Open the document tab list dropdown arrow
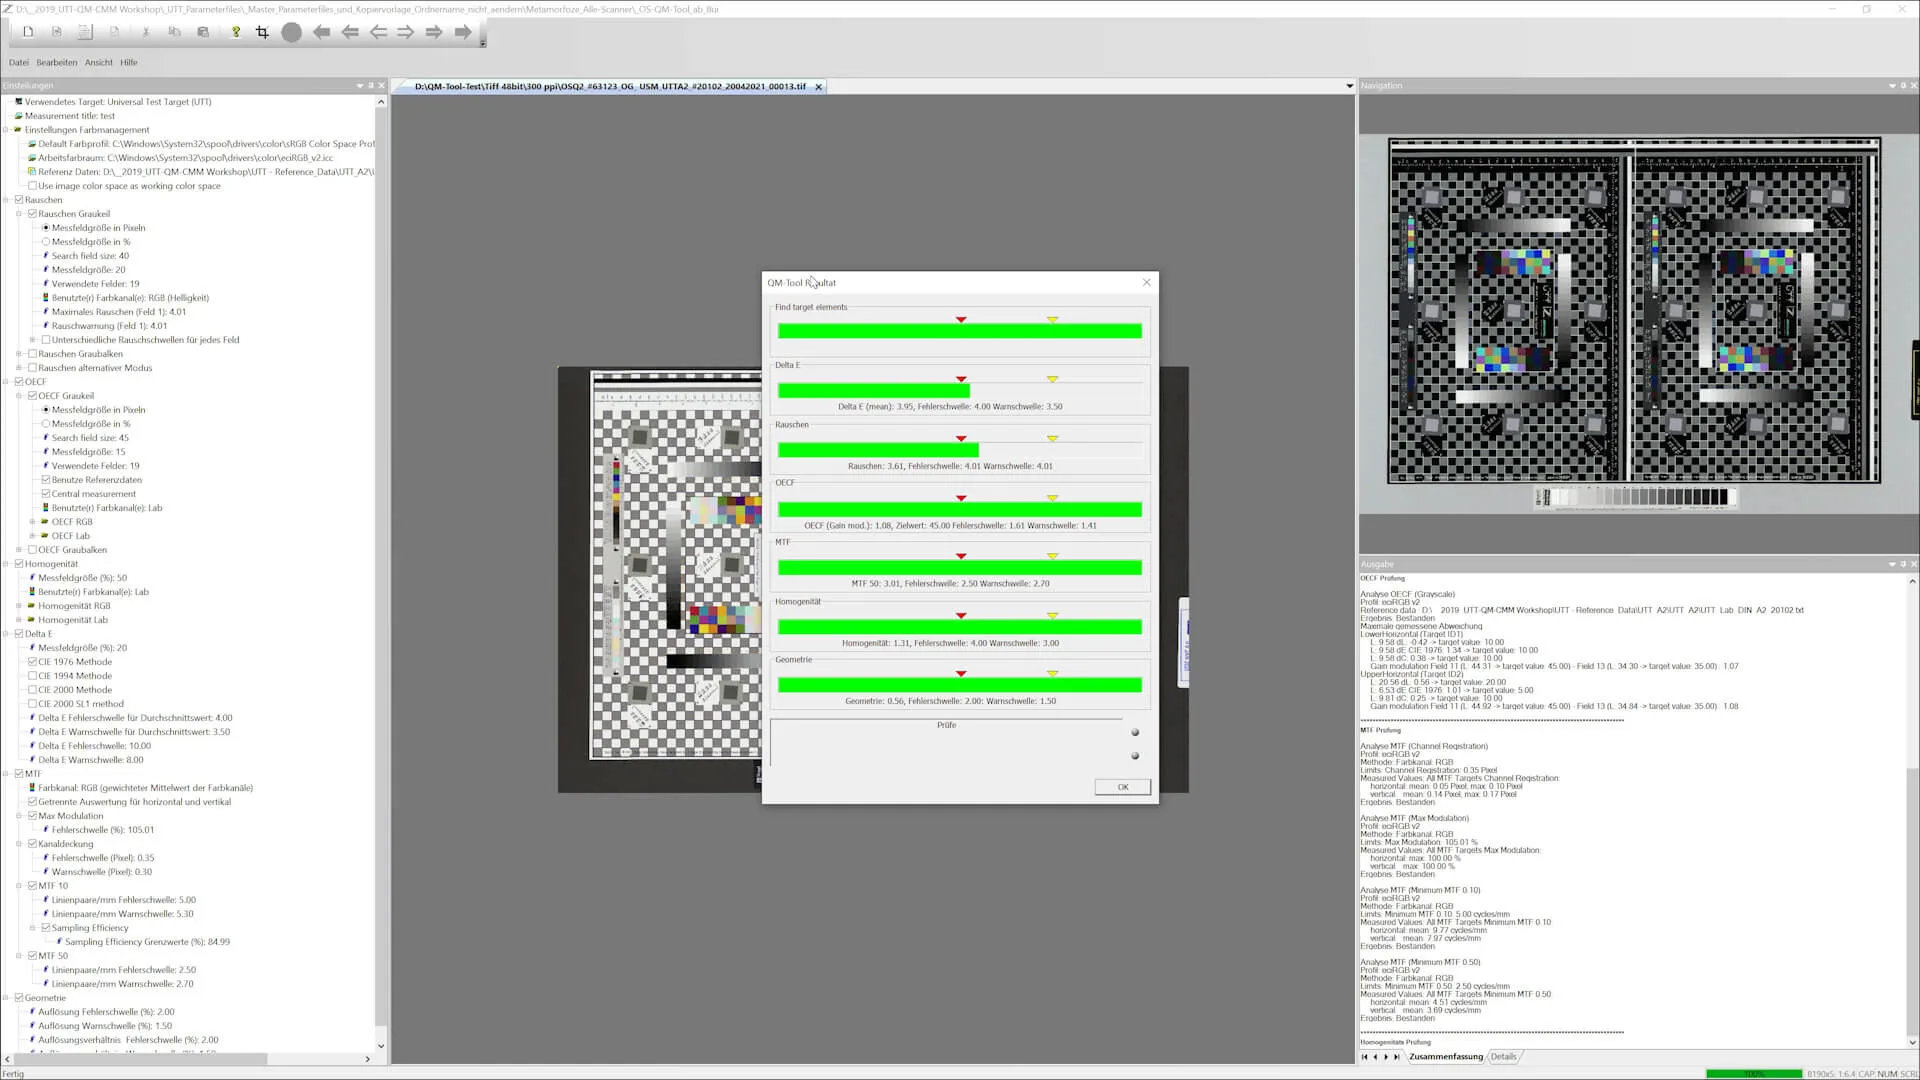 coord(1349,86)
